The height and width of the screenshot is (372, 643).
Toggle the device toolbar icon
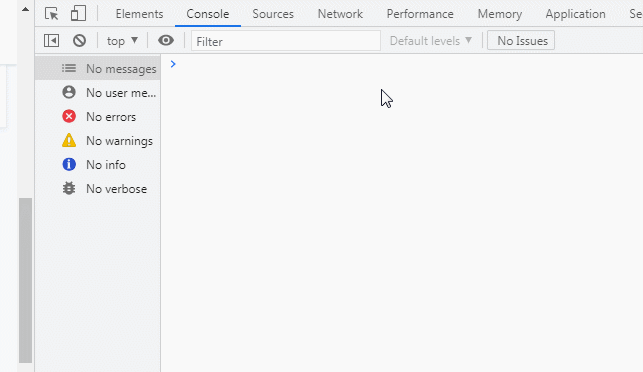pyautogui.click(x=78, y=14)
